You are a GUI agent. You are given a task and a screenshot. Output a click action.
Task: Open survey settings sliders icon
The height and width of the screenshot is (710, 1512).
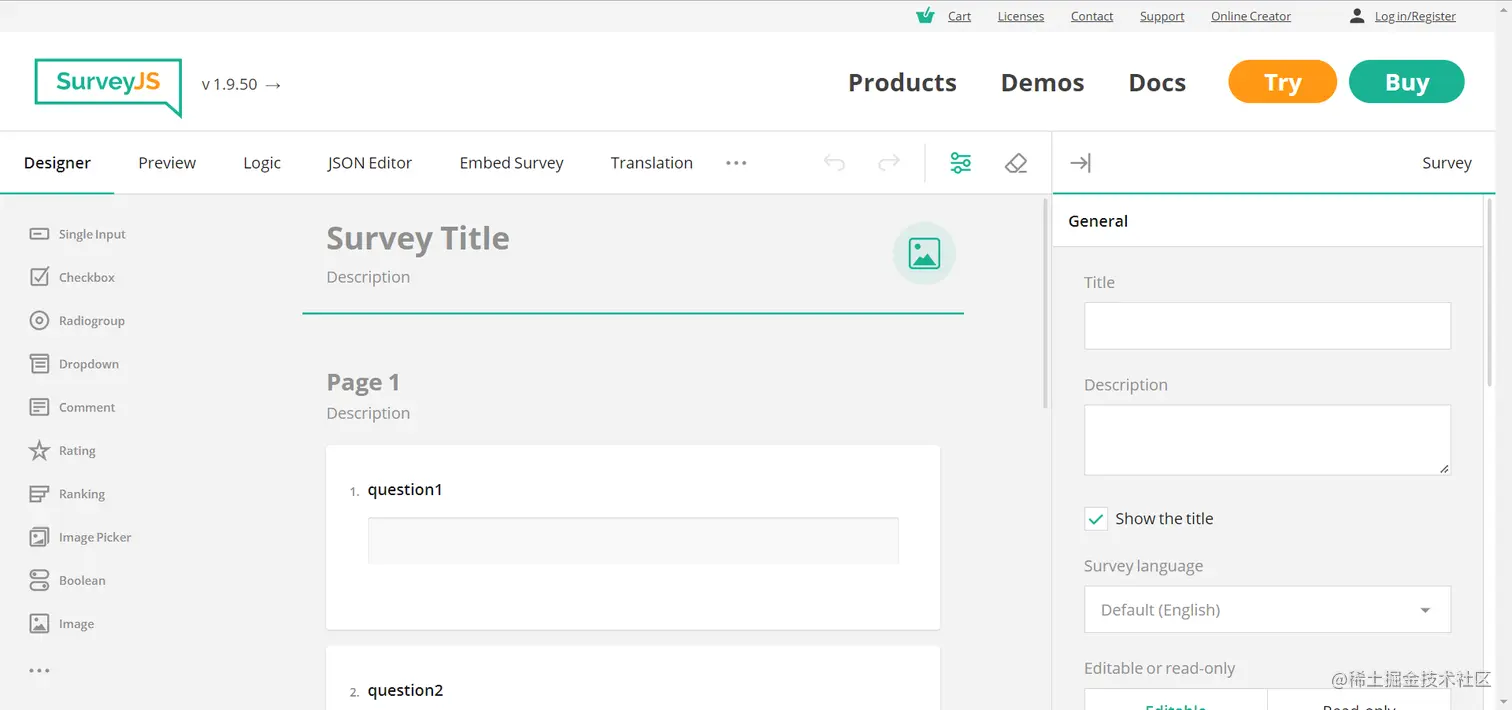[x=960, y=163]
